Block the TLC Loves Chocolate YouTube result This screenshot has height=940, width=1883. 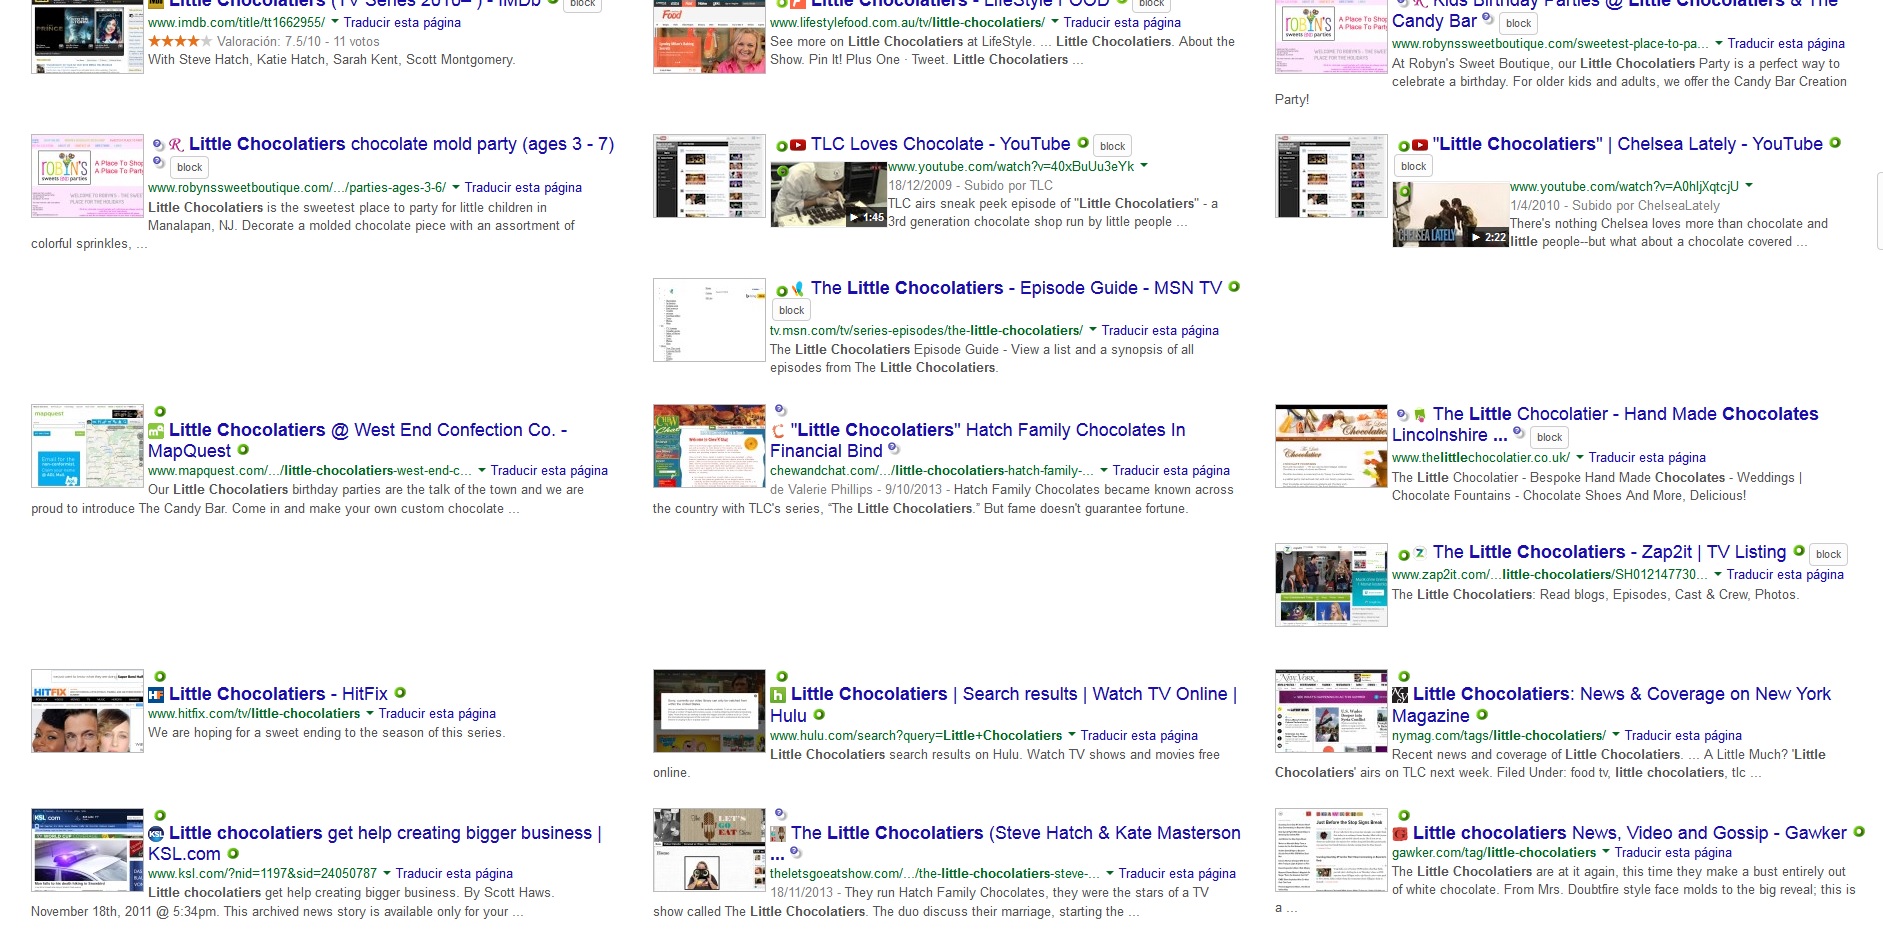[x=1112, y=146]
